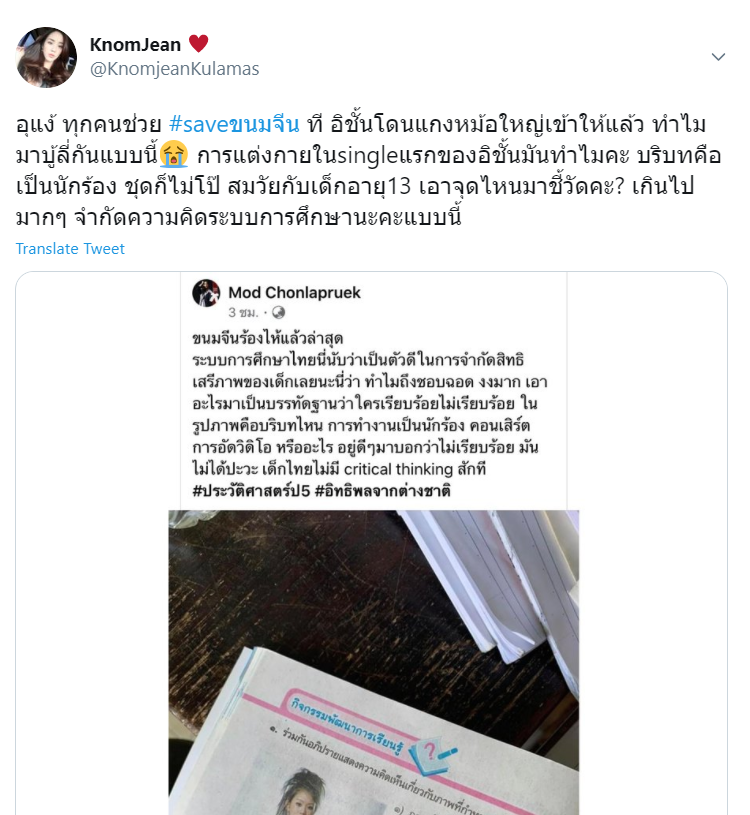This screenshot has height=815, width=750.
Task: Click the '3 ชม.' post timestamp
Action: click(243, 312)
